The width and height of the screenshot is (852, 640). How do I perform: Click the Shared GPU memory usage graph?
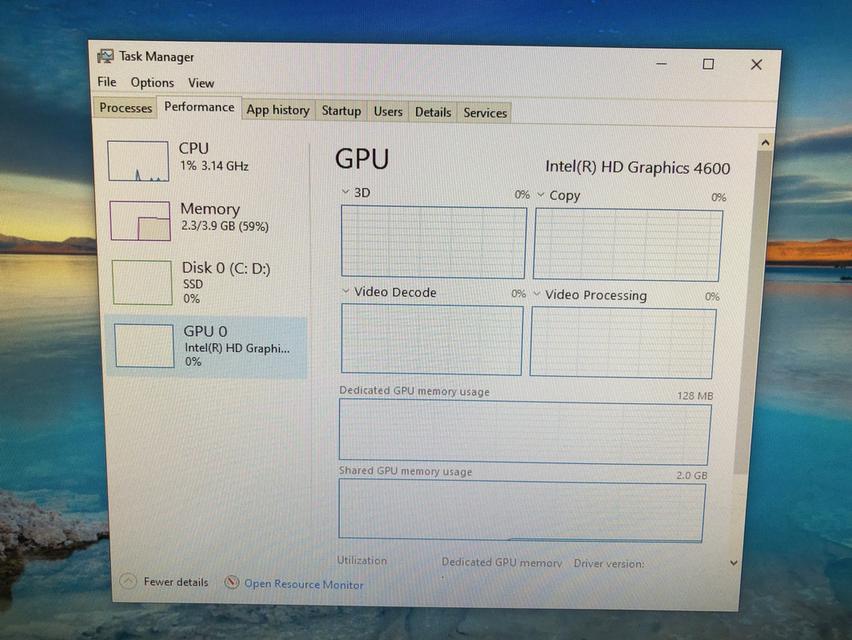522,511
